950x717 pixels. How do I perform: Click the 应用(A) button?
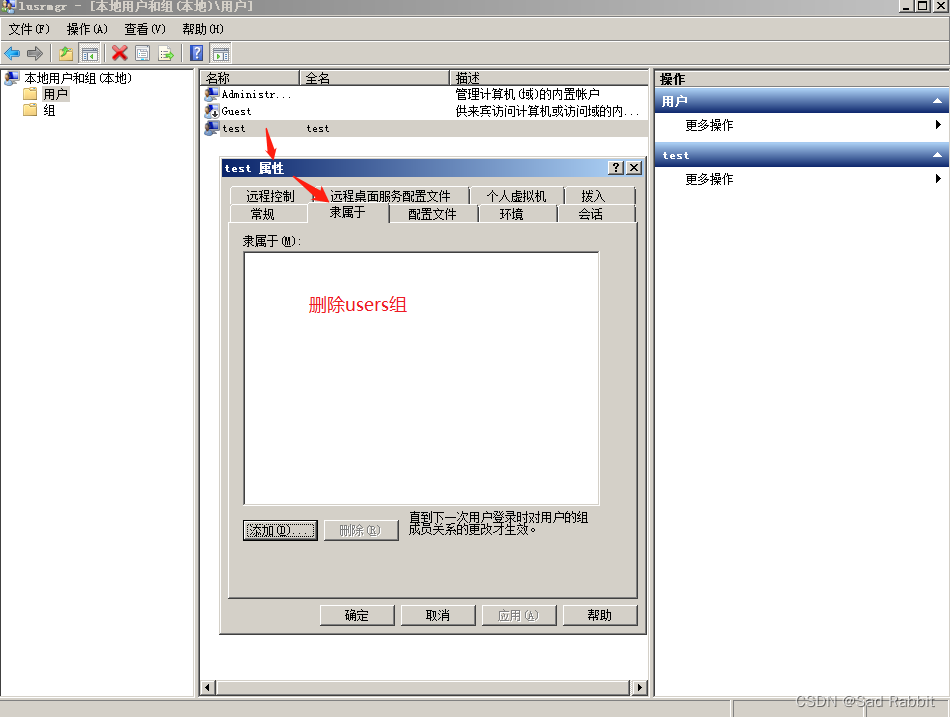coord(519,615)
